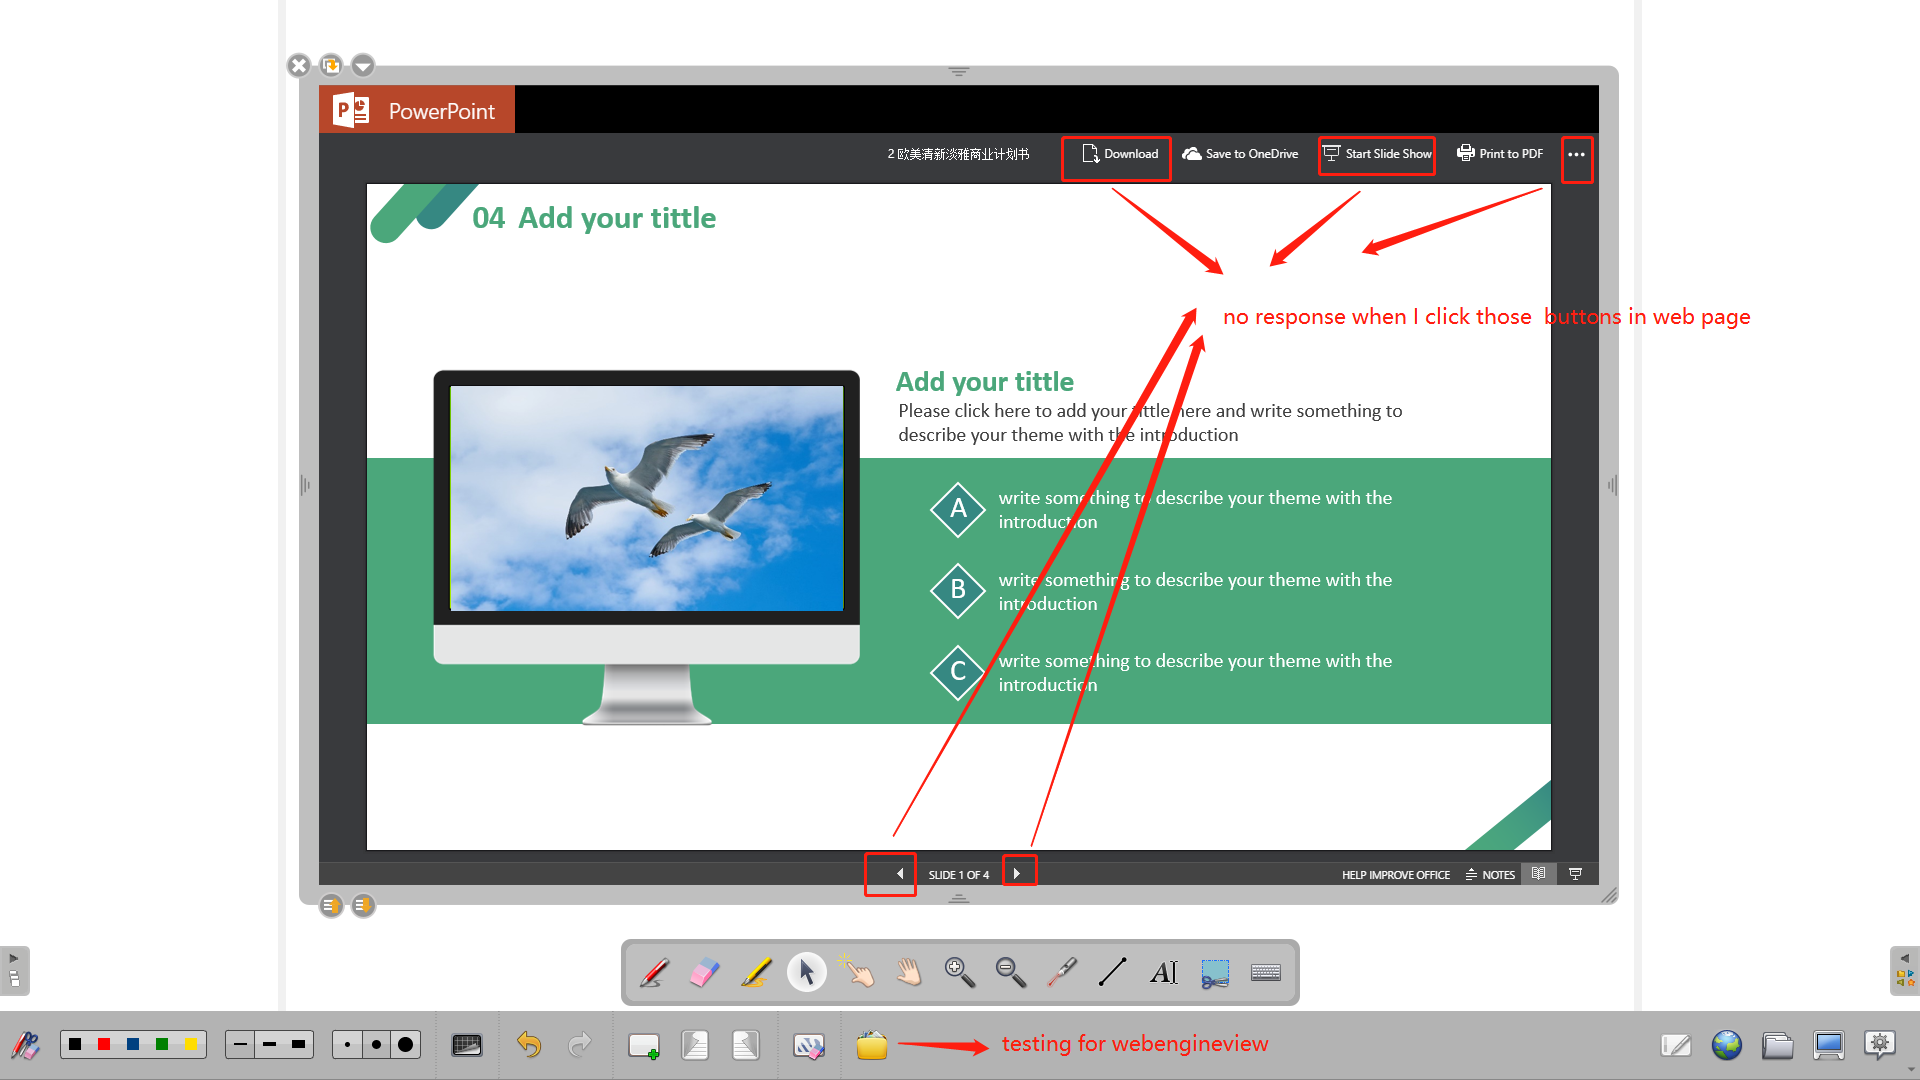This screenshot has width=1920, height=1080.
Task: Select the yellow highlighter tool
Action: 756,972
